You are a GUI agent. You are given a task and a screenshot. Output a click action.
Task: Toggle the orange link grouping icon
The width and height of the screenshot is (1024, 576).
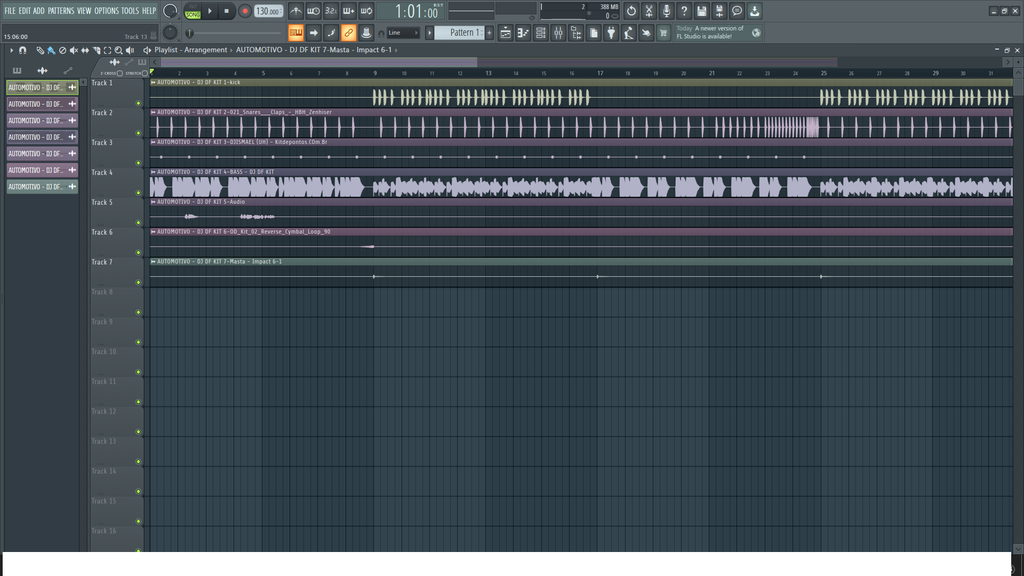point(349,33)
